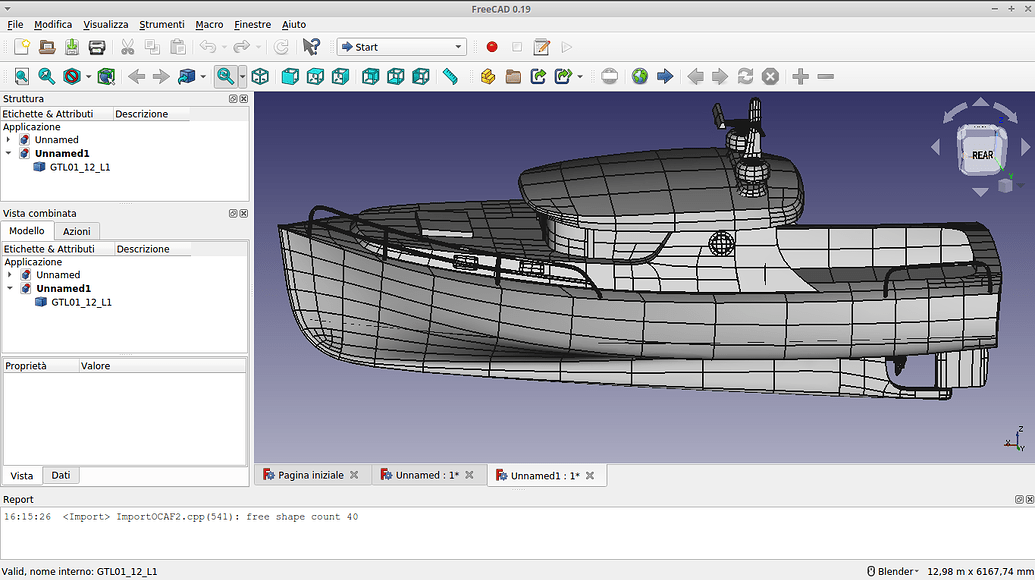Activate the What's This help cursor
The width and height of the screenshot is (1035, 580).
[x=311, y=47]
